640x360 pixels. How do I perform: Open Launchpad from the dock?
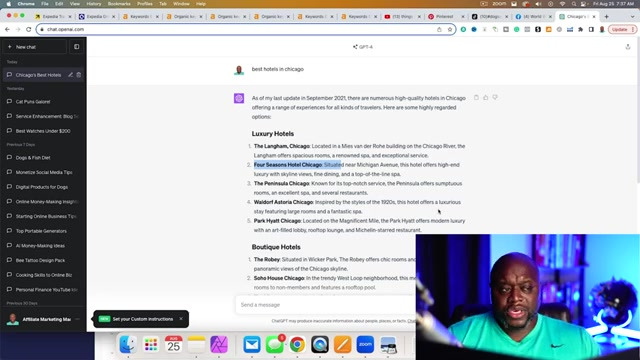[x=151, y=344]
